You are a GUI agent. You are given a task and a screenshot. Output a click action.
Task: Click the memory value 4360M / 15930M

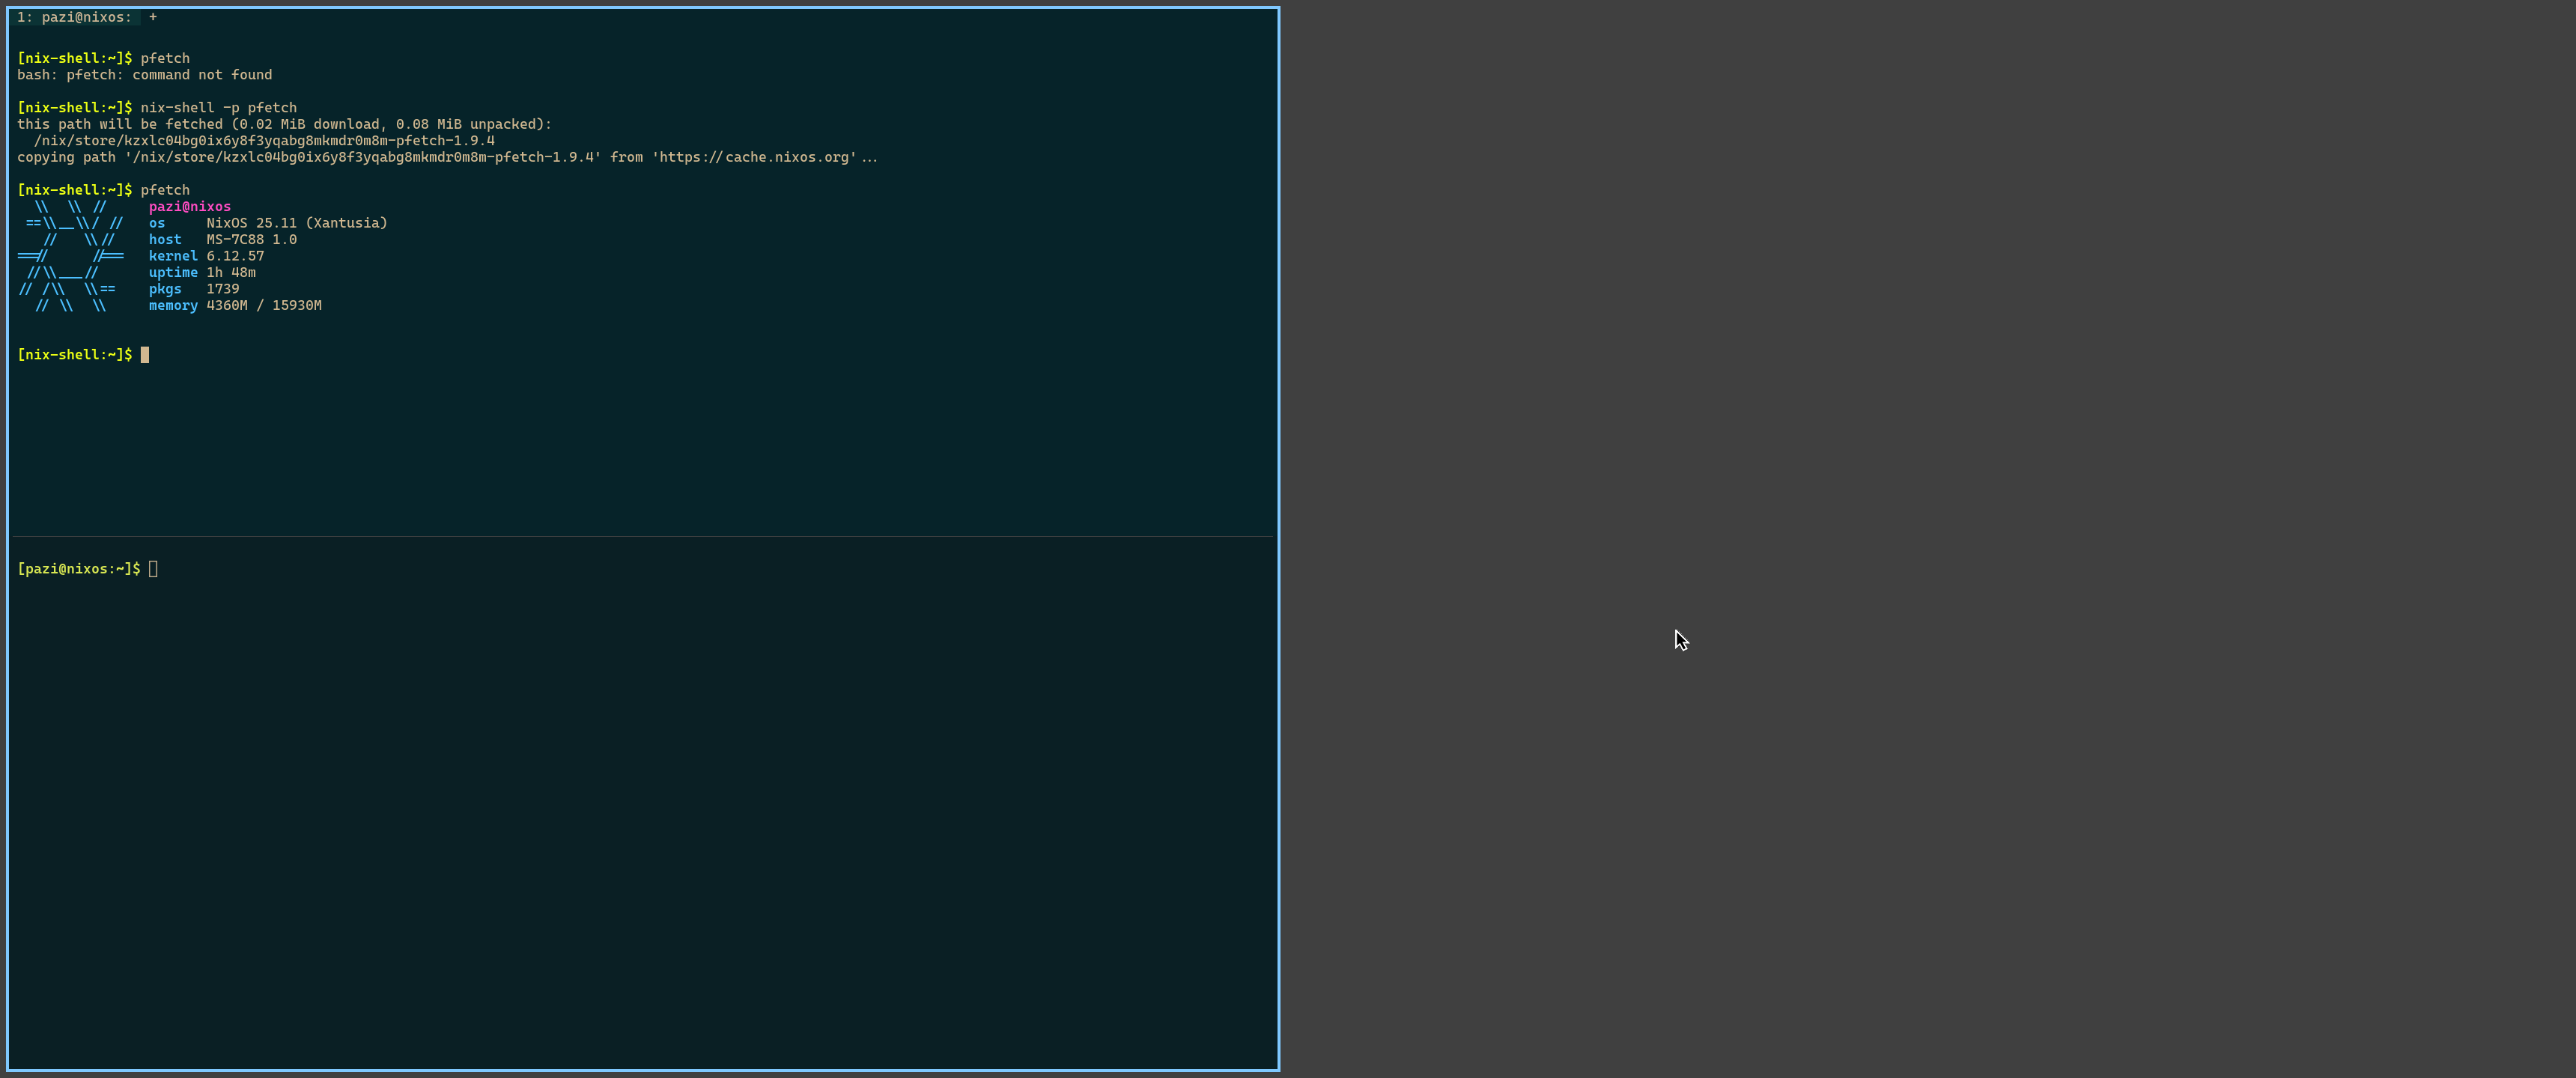coord(263,305)
